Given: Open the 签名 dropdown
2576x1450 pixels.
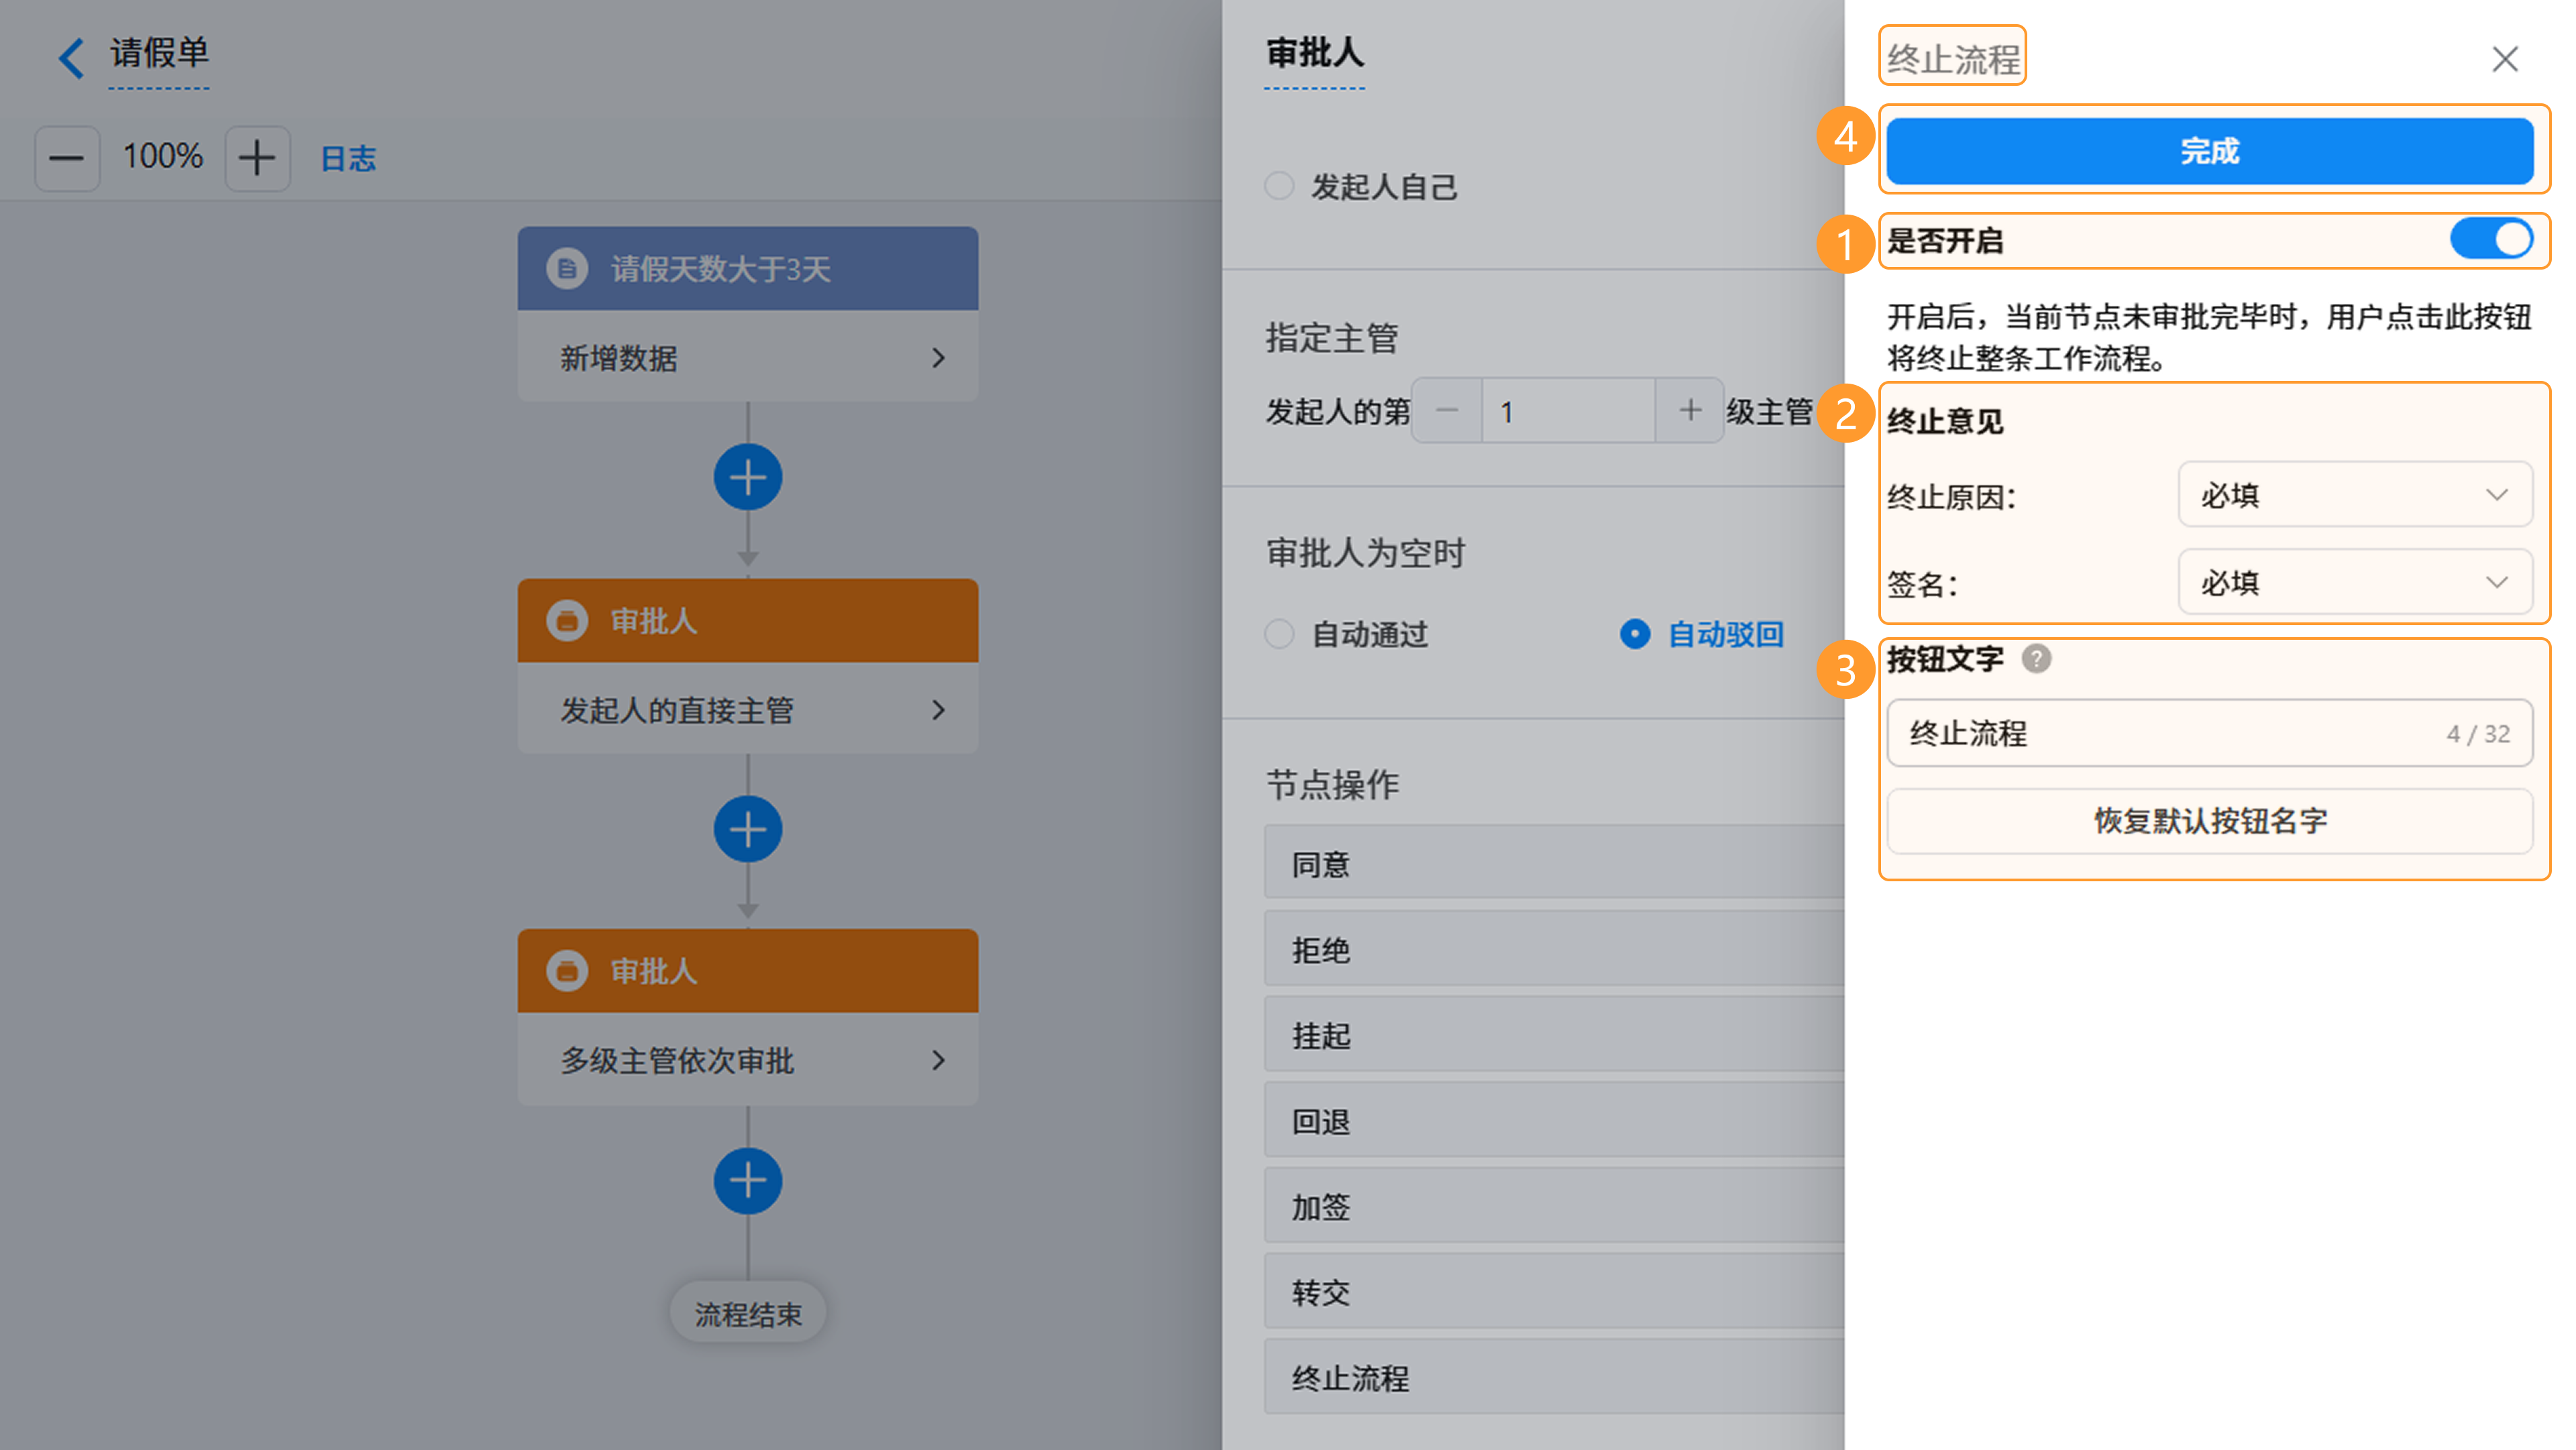Looking at the screenshot, I should pos(2355,582).
